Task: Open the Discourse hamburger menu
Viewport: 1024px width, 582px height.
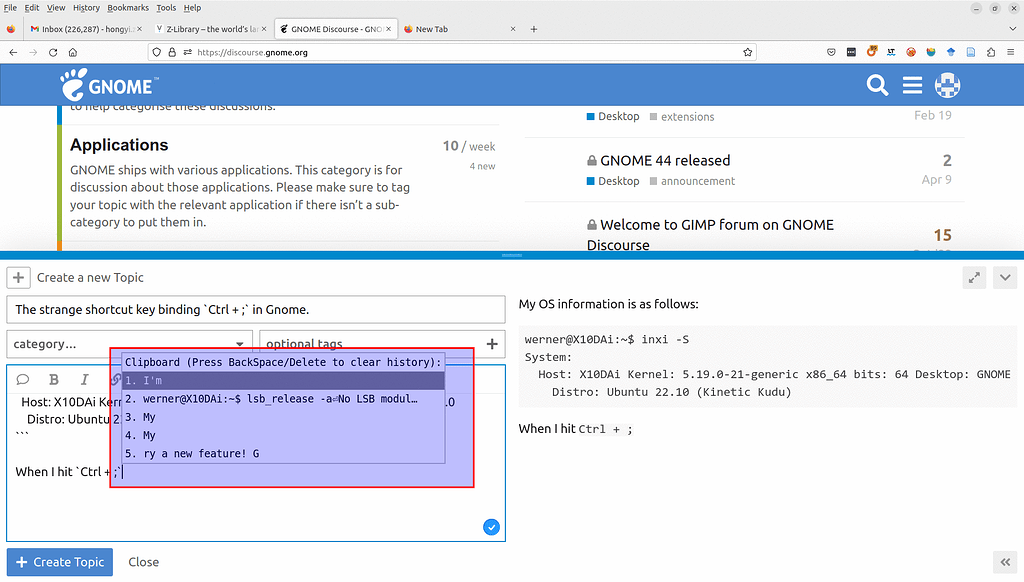Action: click(912, 85)
